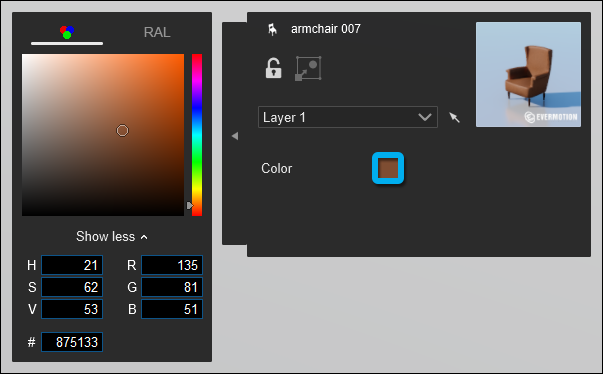Click the rainbow hue strip
603x374 pixels.
197,135
